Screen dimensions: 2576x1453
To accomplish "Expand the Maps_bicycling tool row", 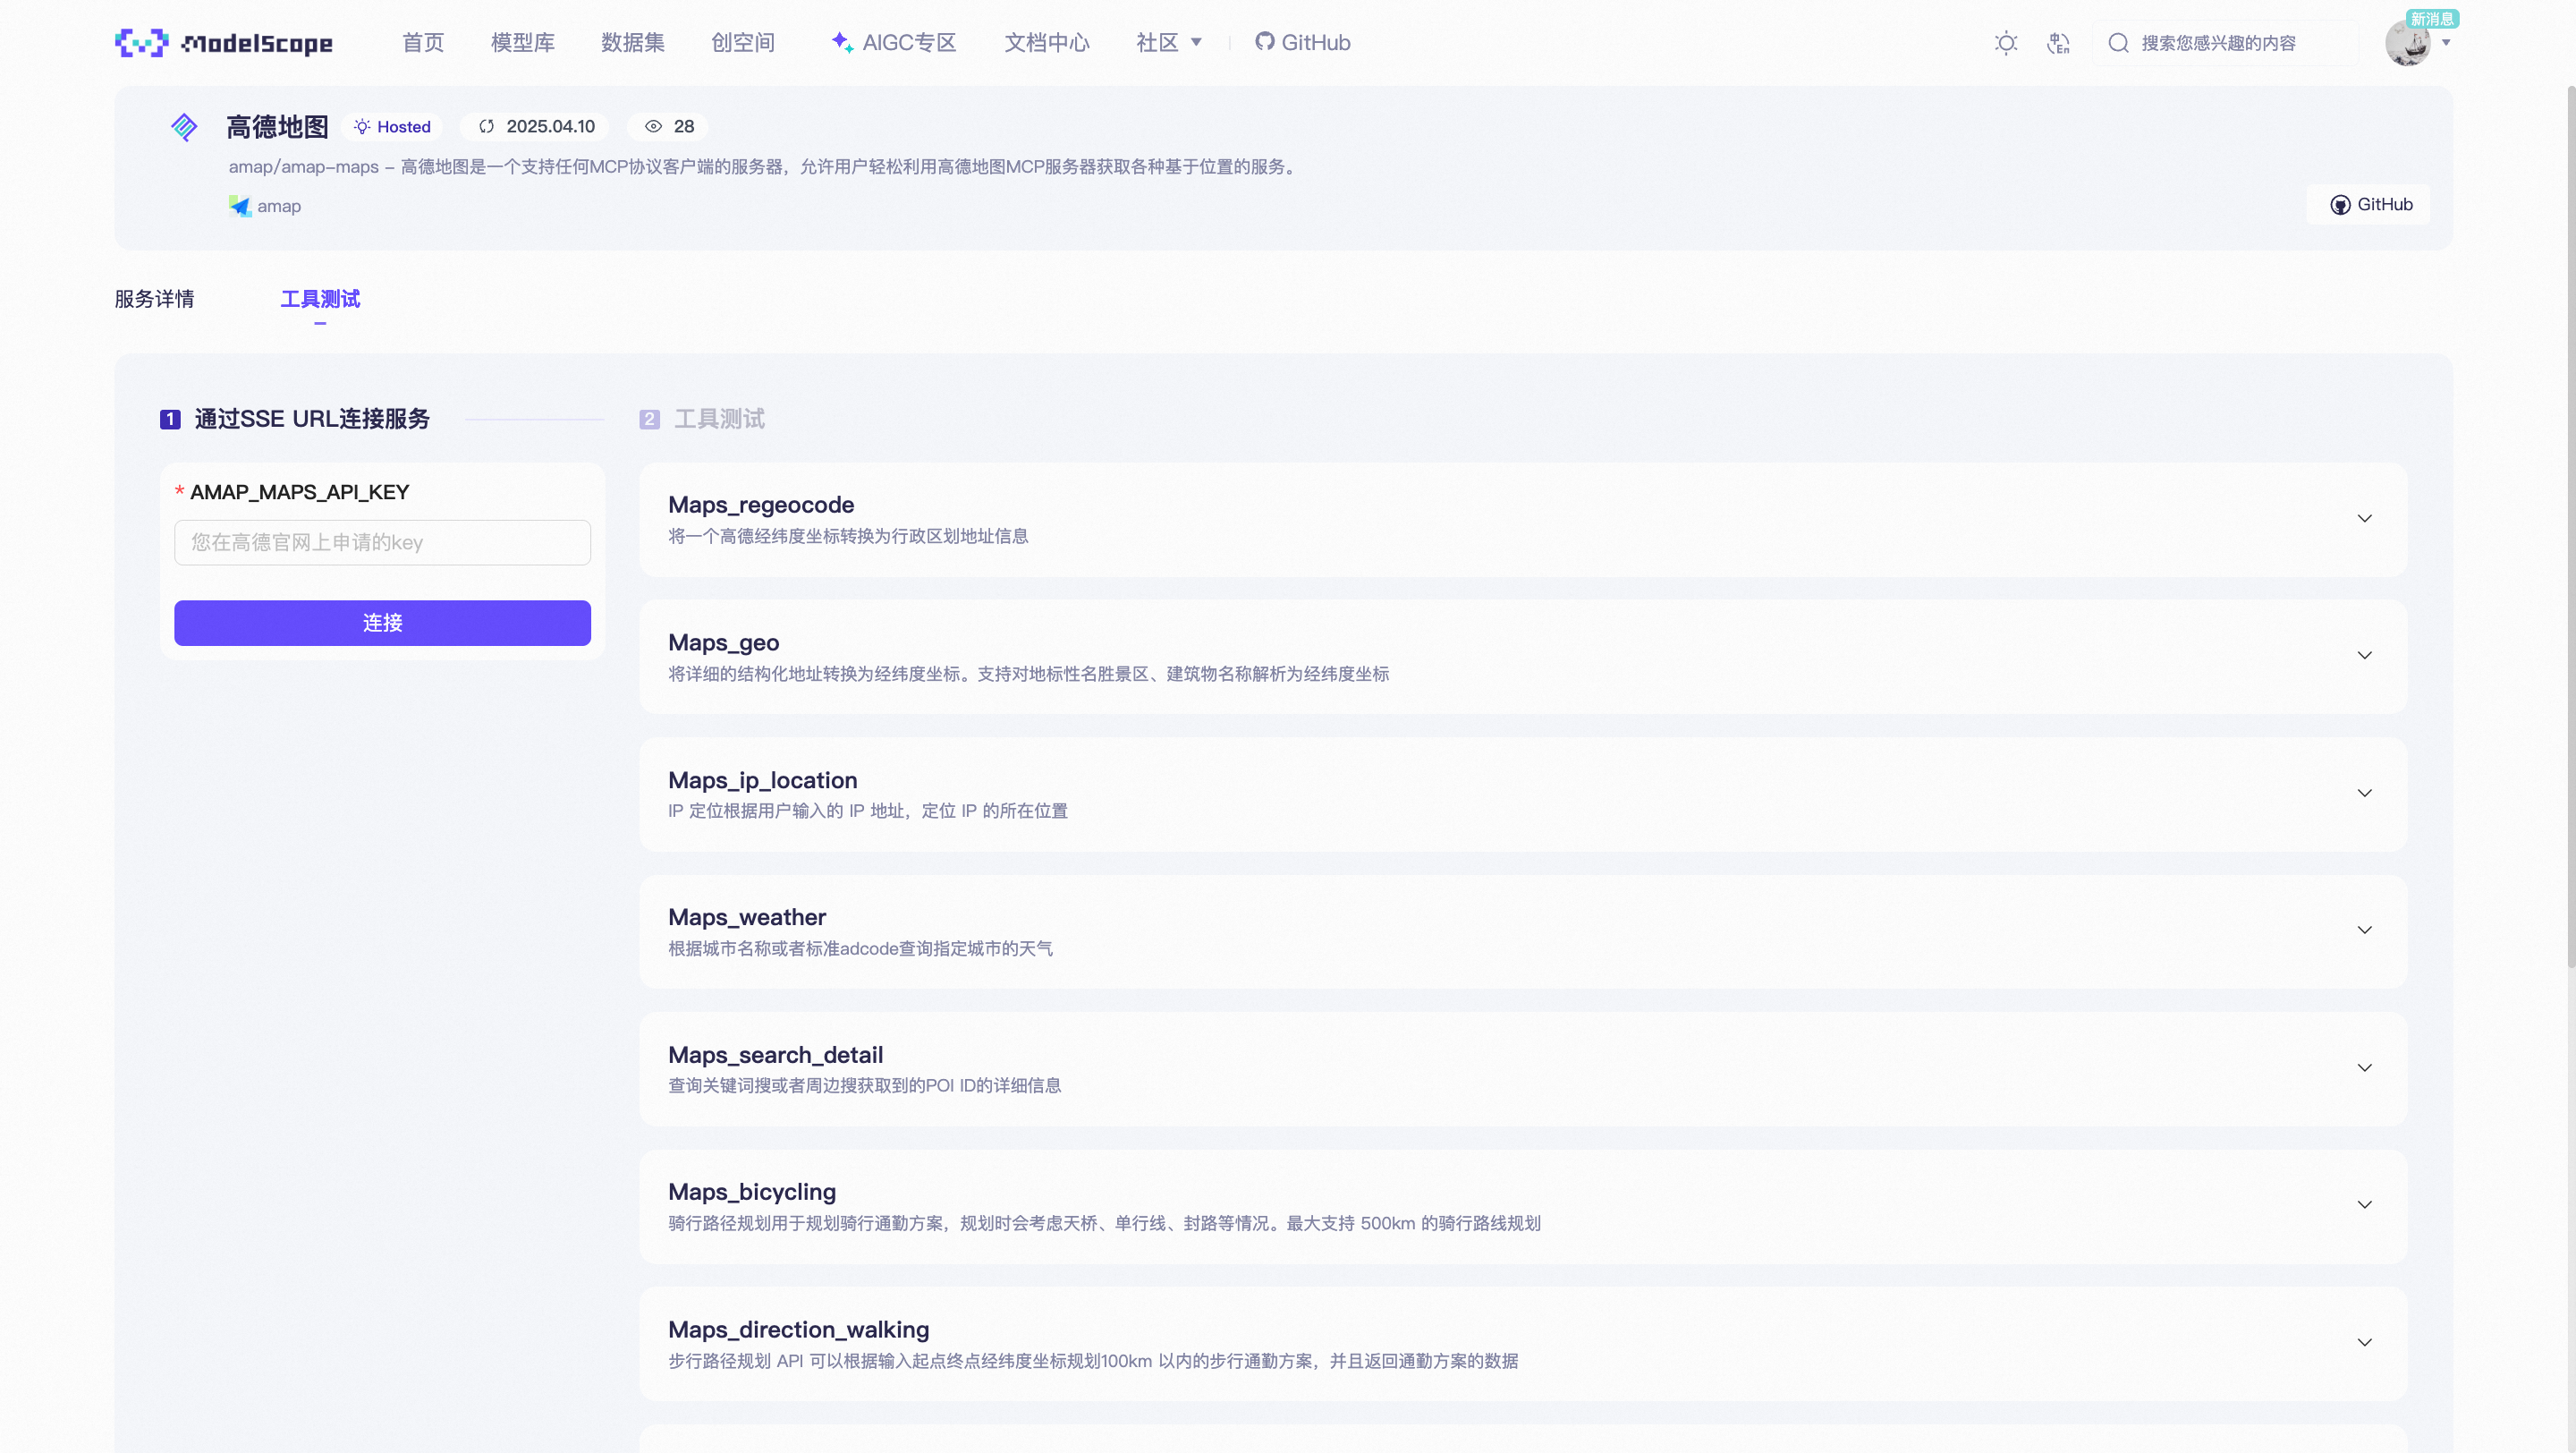I will tap(2364, 1205).
